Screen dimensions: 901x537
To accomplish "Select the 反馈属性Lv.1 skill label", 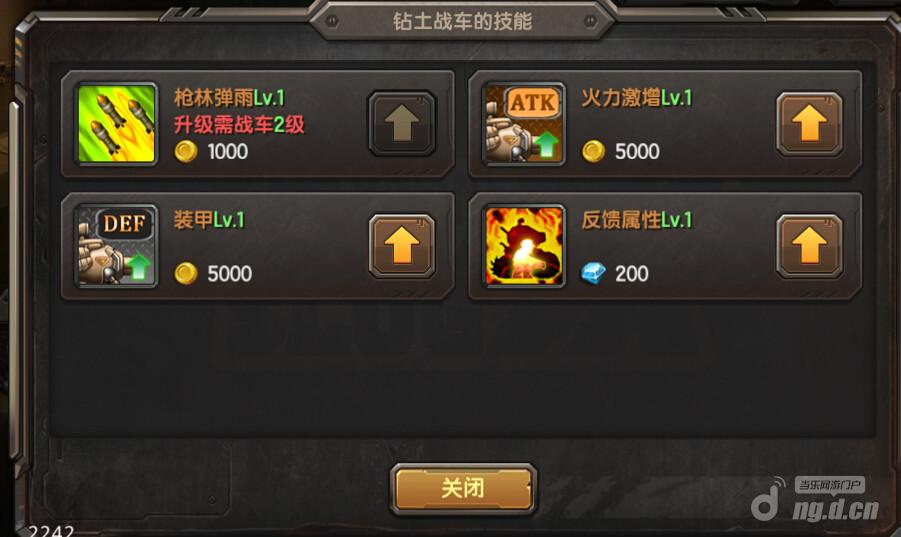I will pos(637,219).
